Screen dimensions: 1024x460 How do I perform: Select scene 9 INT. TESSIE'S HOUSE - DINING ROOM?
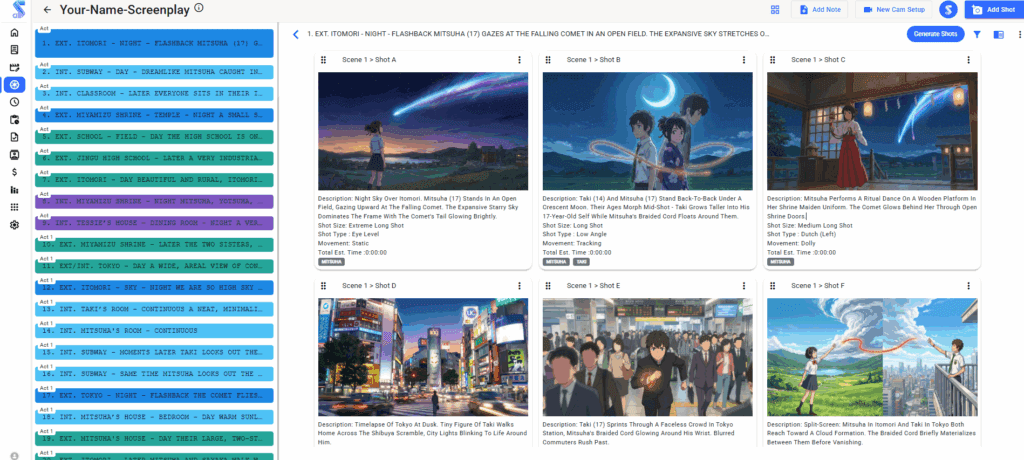pyautogui.click(x=154, y=223)
